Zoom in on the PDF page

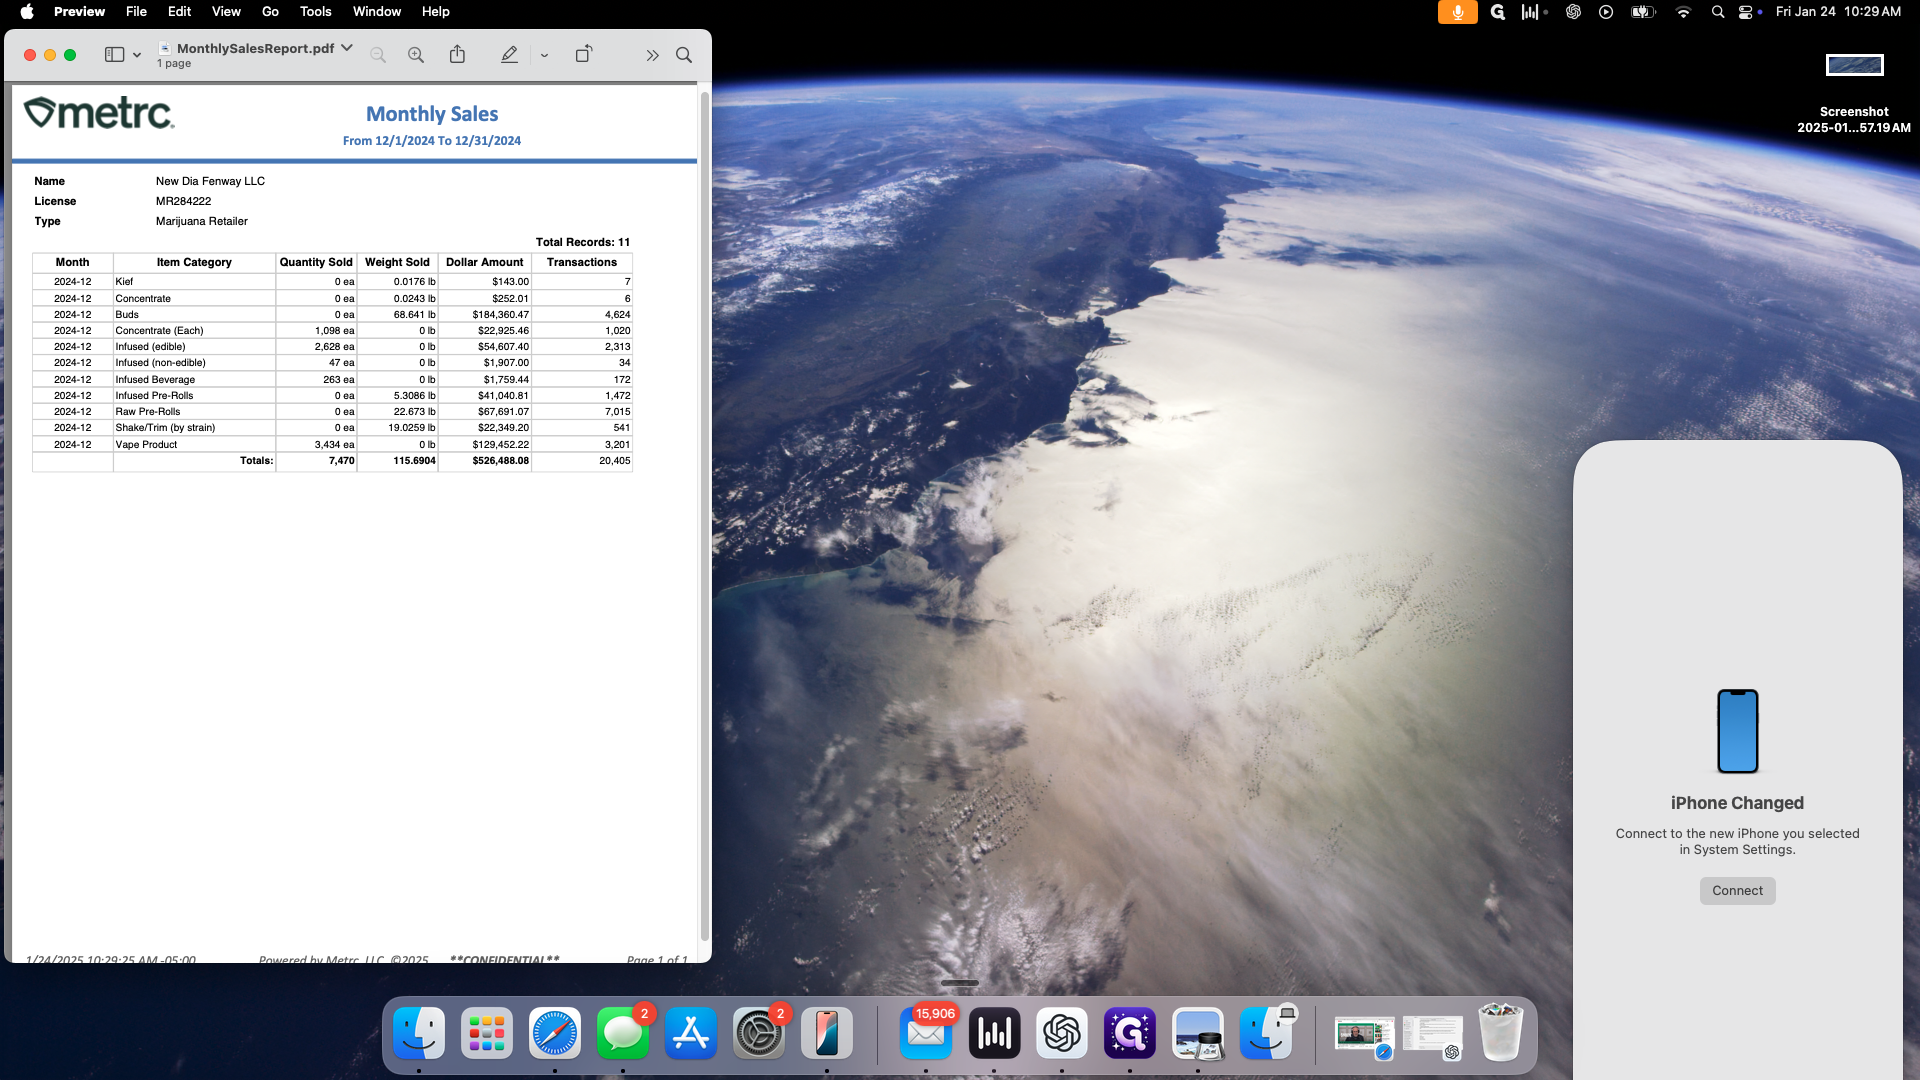(x=416, y=55)
